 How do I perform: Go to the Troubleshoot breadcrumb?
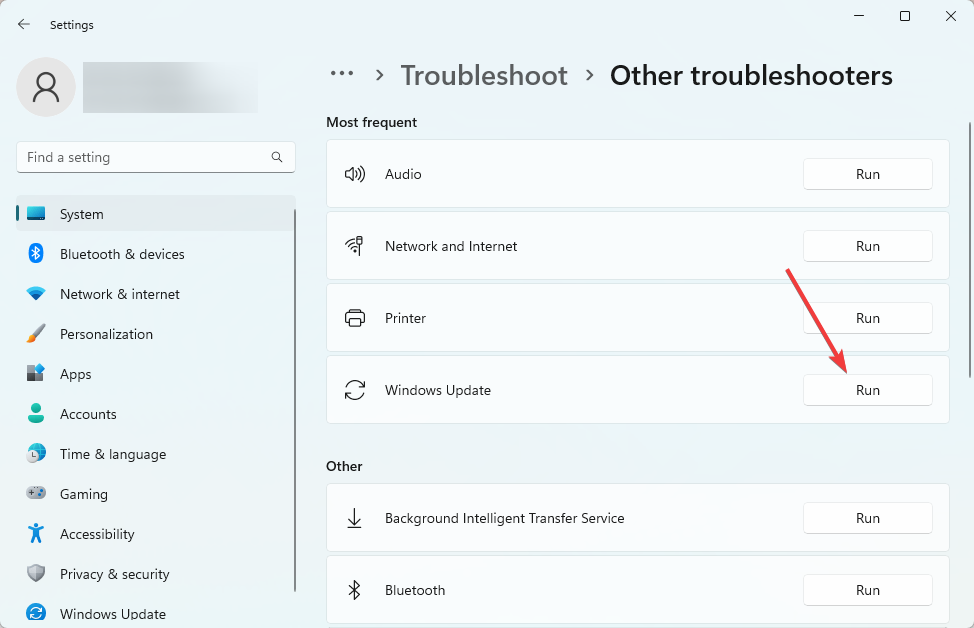click(484, 76)
